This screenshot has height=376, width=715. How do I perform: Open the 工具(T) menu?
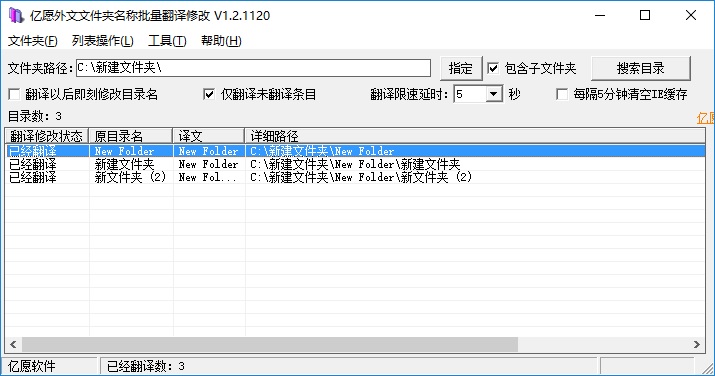pos(167,41)
